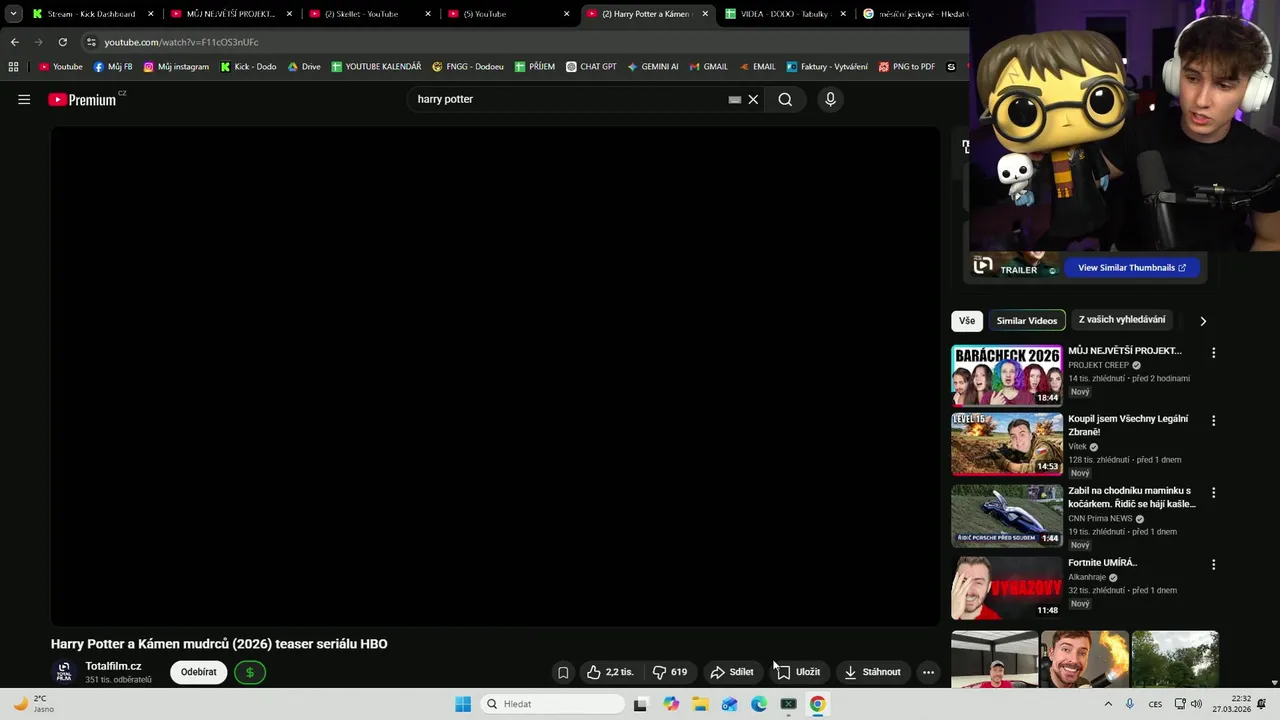Dislike the video with thumbs down
The height and width of the screenshot is (720, 1280).
(669, 672)
